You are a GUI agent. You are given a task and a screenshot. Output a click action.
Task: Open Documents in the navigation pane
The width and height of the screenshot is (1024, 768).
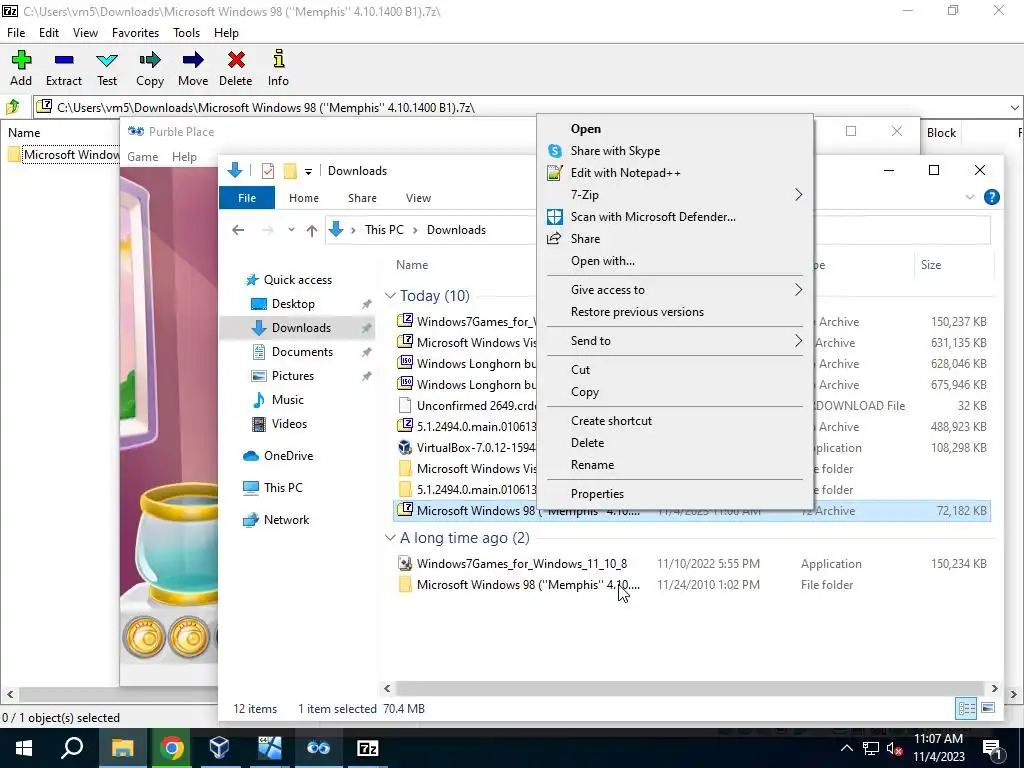click(302, 351)
